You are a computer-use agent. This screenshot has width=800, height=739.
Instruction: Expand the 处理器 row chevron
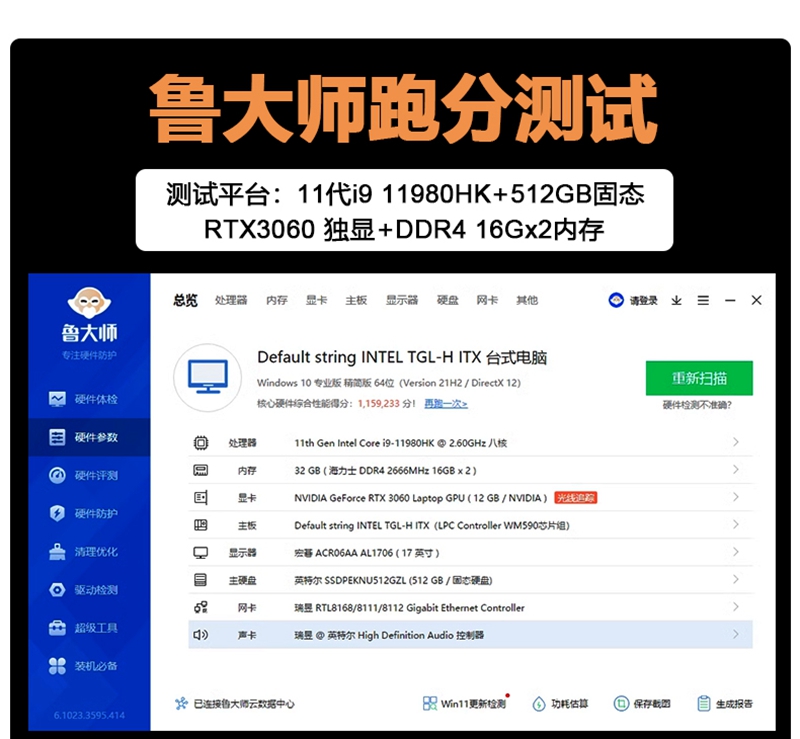736,442
